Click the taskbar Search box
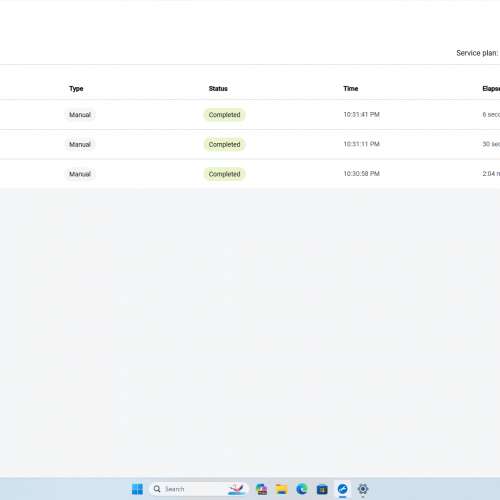Image resolution: width=500 pixels, height=500 pixels. [198, 489]
